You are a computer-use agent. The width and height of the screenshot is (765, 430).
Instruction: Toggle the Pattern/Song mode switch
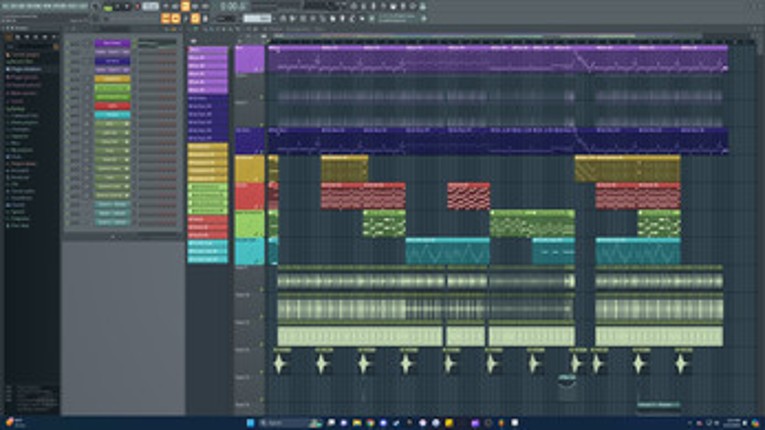pos(106,7)
